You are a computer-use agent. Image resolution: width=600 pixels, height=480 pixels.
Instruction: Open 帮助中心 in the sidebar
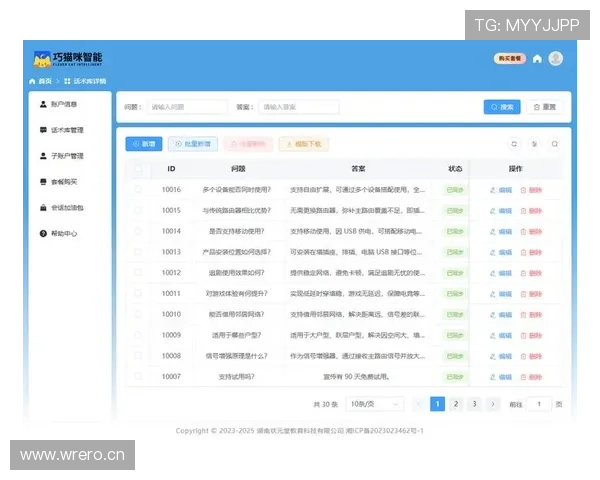tap(59, 233)
